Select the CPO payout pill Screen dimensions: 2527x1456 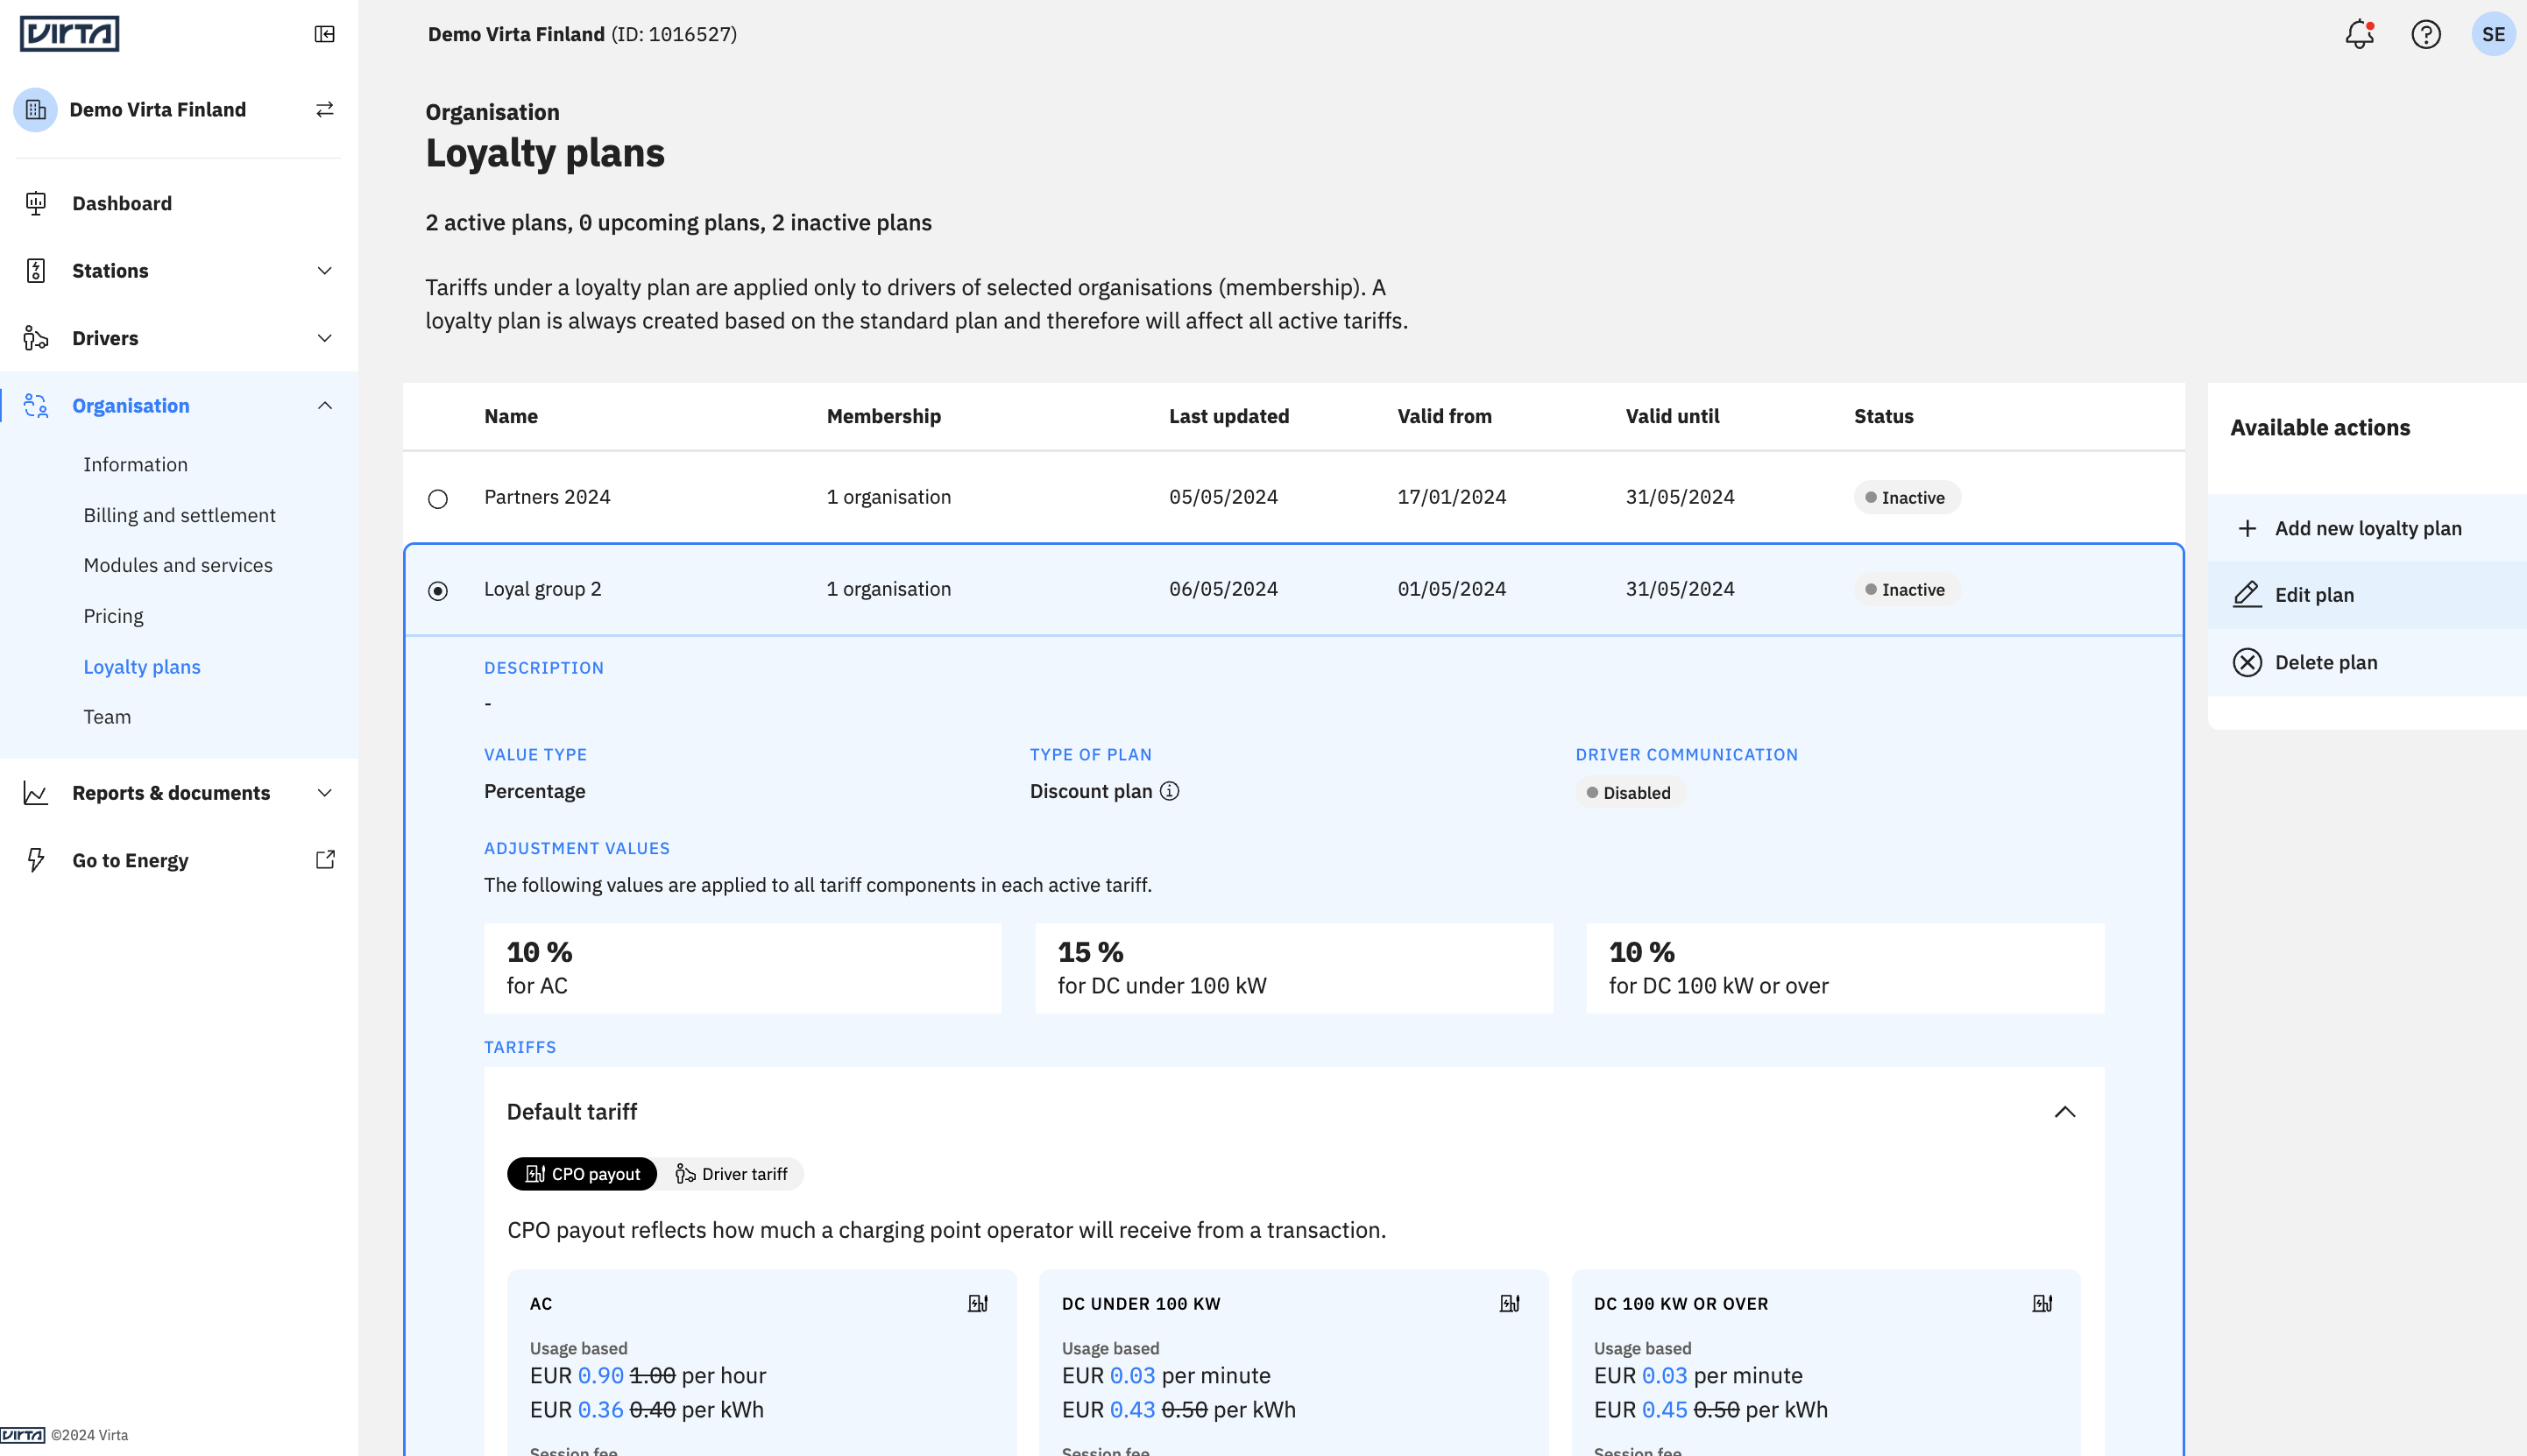click(582, 1174)
